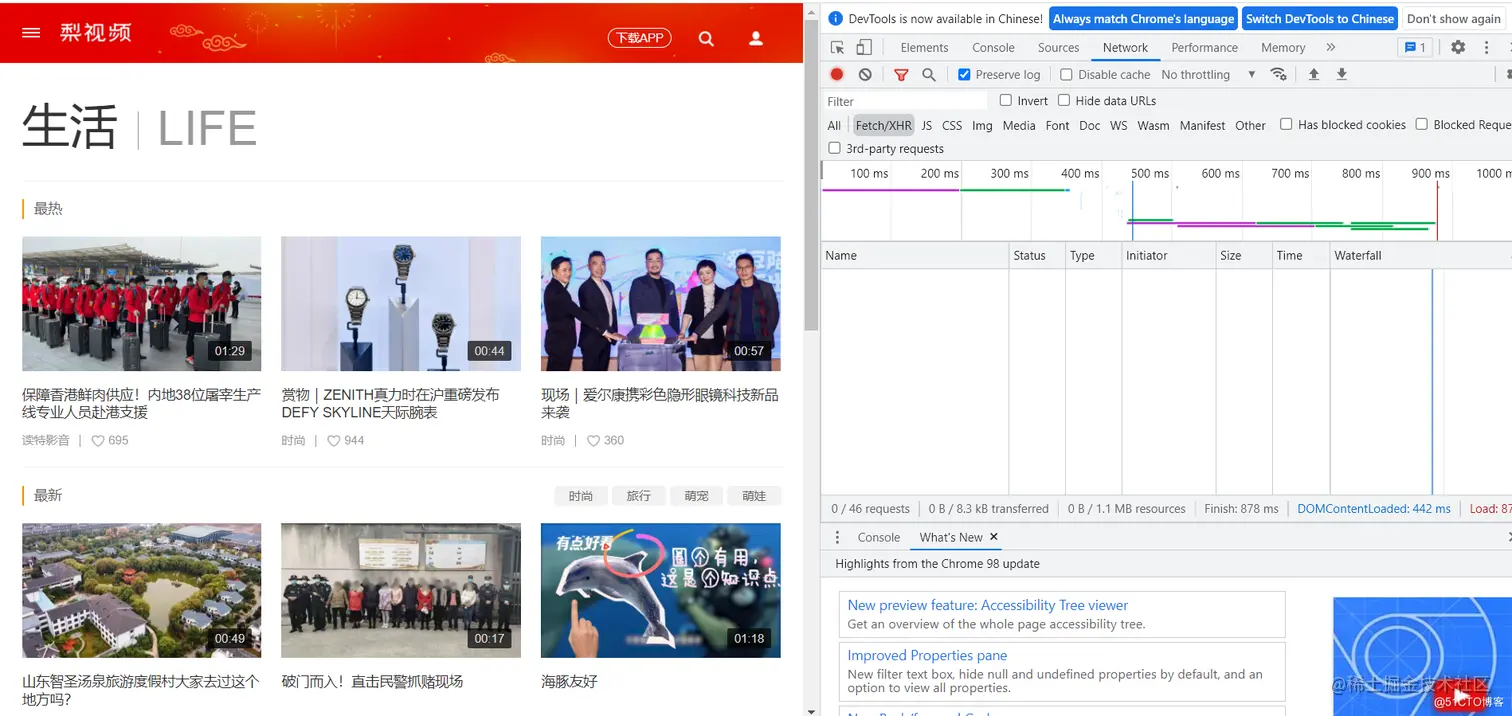Close the What's New drawer tab
Image resolution: width=1512 pixels, height=716 pixels.
[x=994, y=537]
